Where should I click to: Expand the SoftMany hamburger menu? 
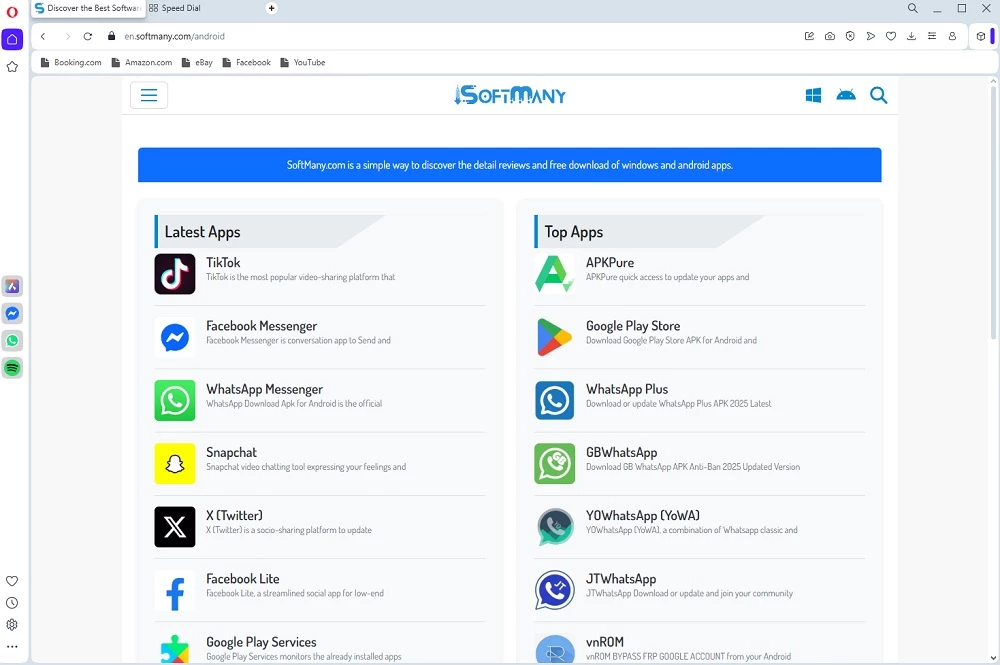point(149,95)
